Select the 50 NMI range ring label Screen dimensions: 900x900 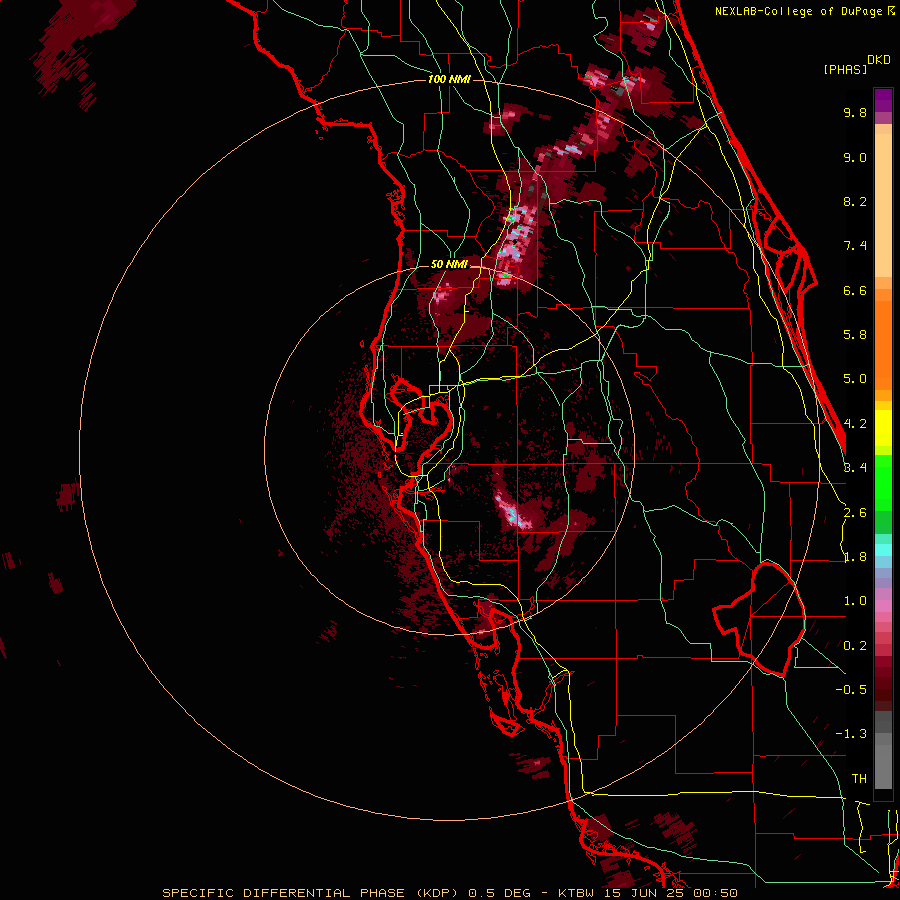449,265
